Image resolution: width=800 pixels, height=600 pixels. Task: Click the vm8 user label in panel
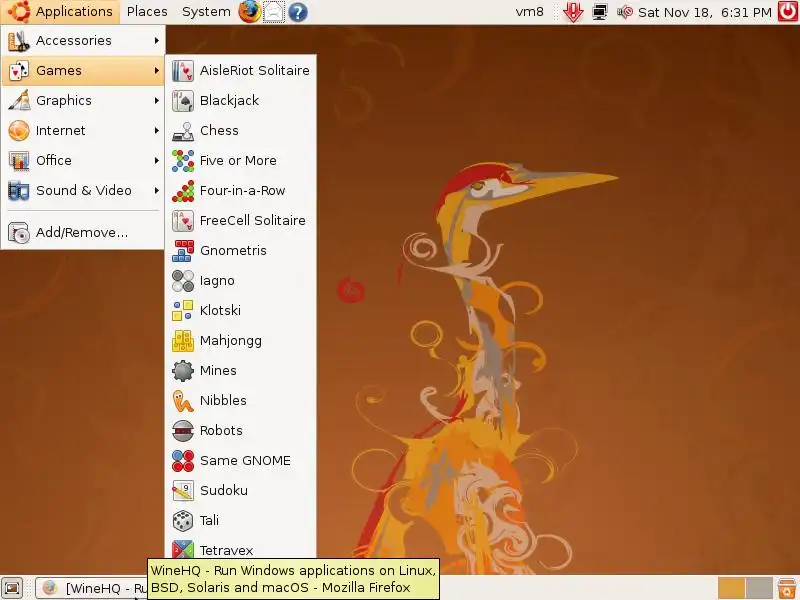[530, 12]
